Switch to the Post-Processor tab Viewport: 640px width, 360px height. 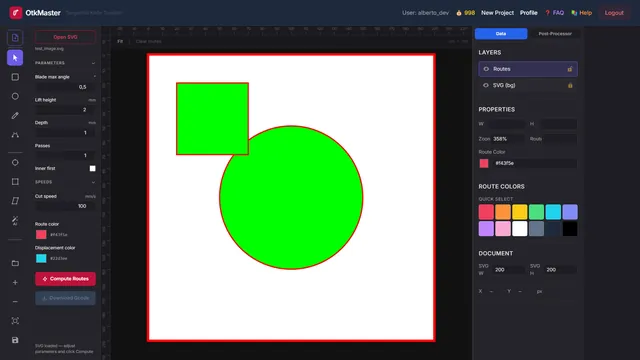pyautogui.click(x=555, y=33)
